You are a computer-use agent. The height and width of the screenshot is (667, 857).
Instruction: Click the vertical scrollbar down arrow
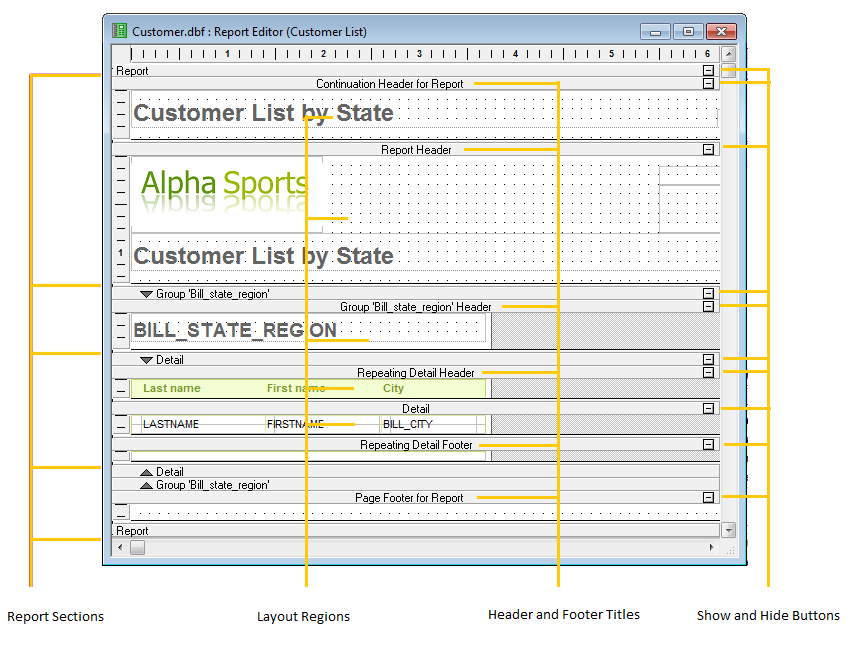[728, 530]
